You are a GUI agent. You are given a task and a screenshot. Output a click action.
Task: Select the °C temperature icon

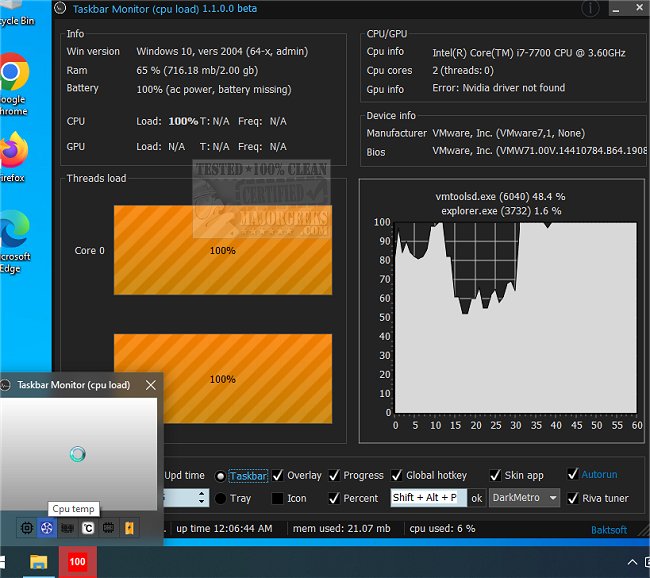coord(88,527)
